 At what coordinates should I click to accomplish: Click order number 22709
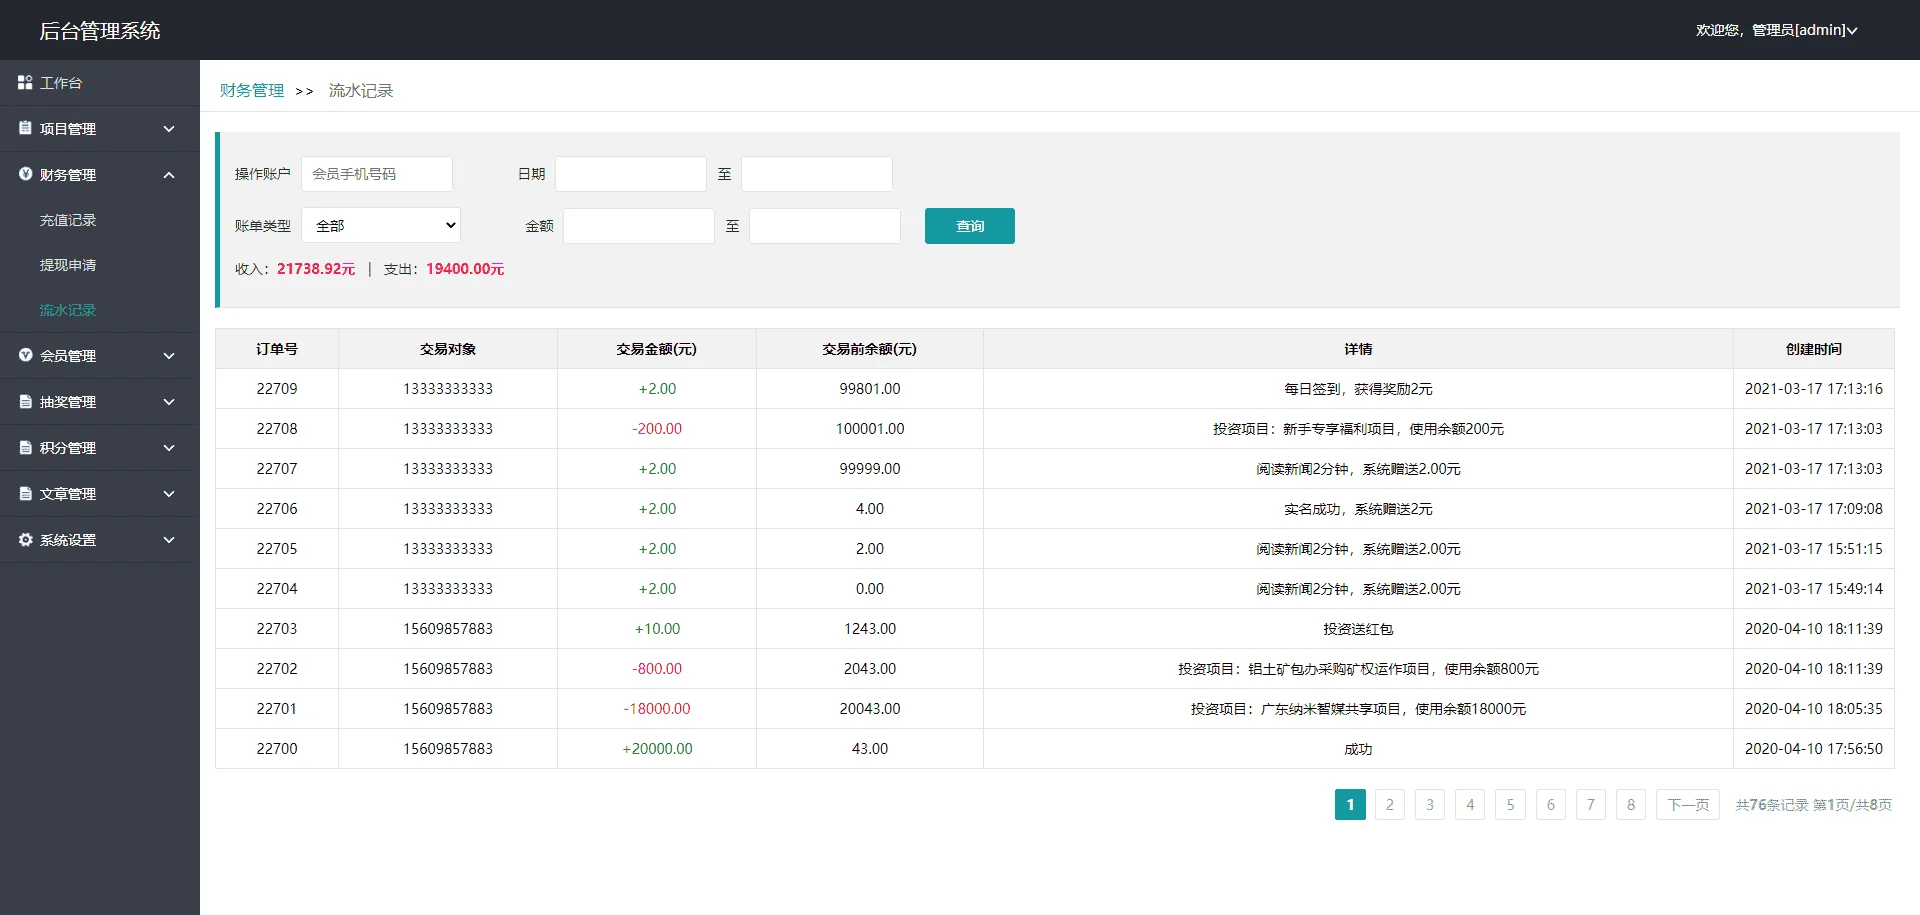(277, 389)
